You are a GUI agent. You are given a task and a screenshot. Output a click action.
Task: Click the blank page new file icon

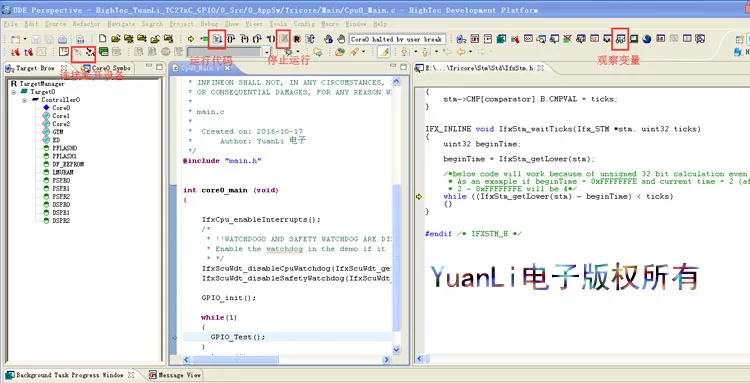pyautogui.click(x=102, y=39)
